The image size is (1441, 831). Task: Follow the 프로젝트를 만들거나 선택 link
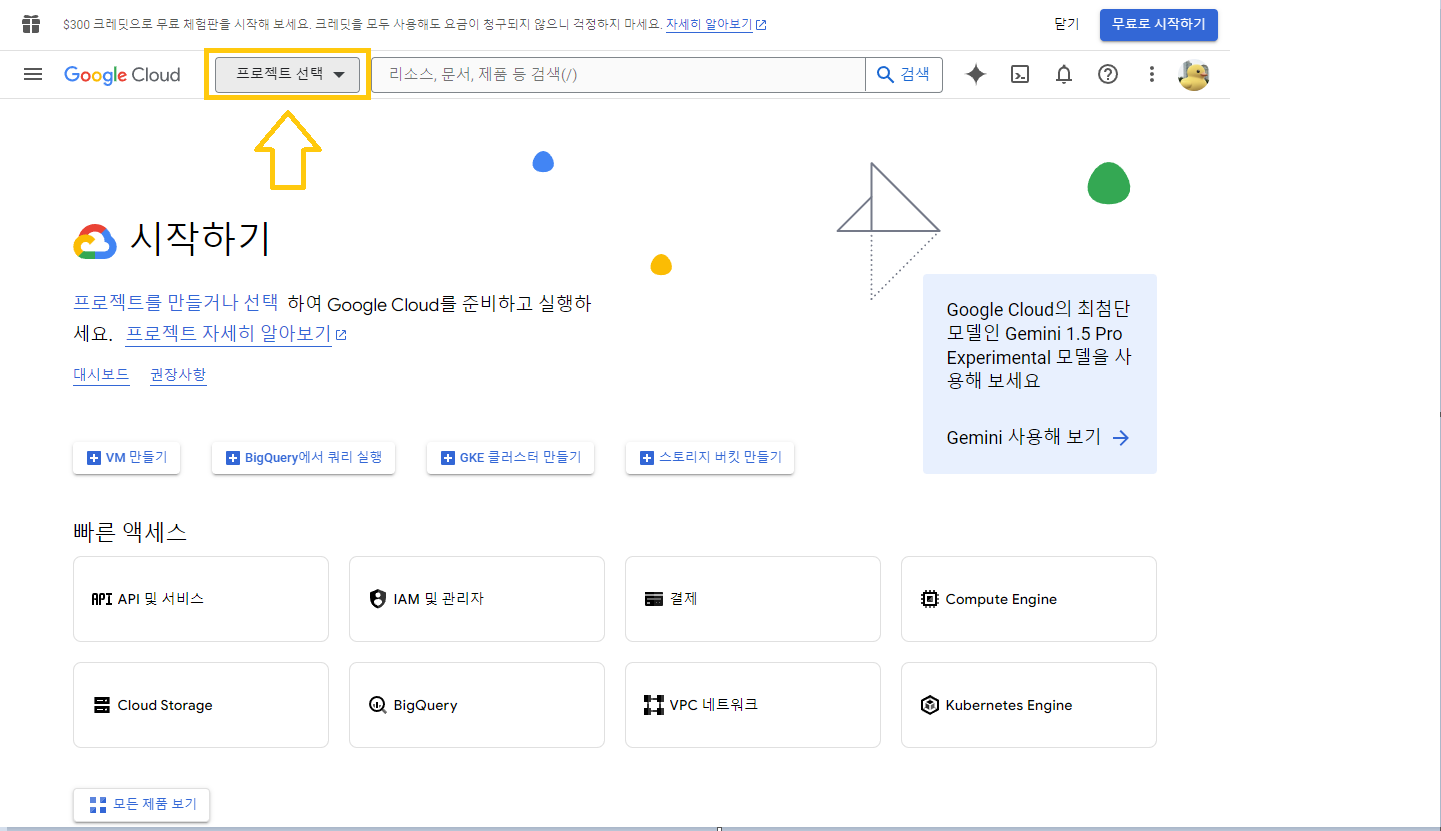coord(176,303)
